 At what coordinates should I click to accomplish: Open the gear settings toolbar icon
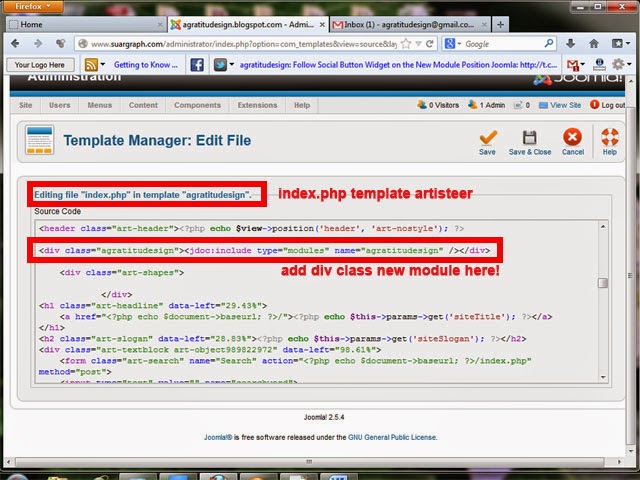click(618, 64)
